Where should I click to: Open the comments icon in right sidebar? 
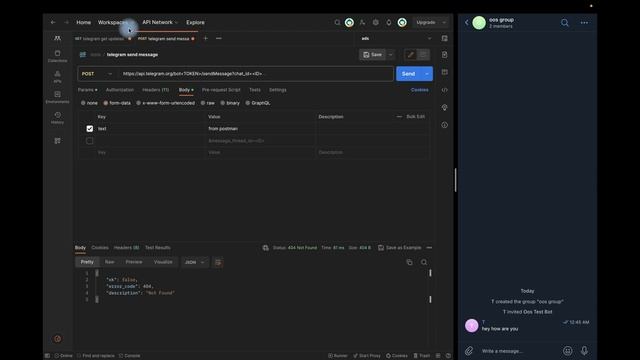tap(444, 72)
